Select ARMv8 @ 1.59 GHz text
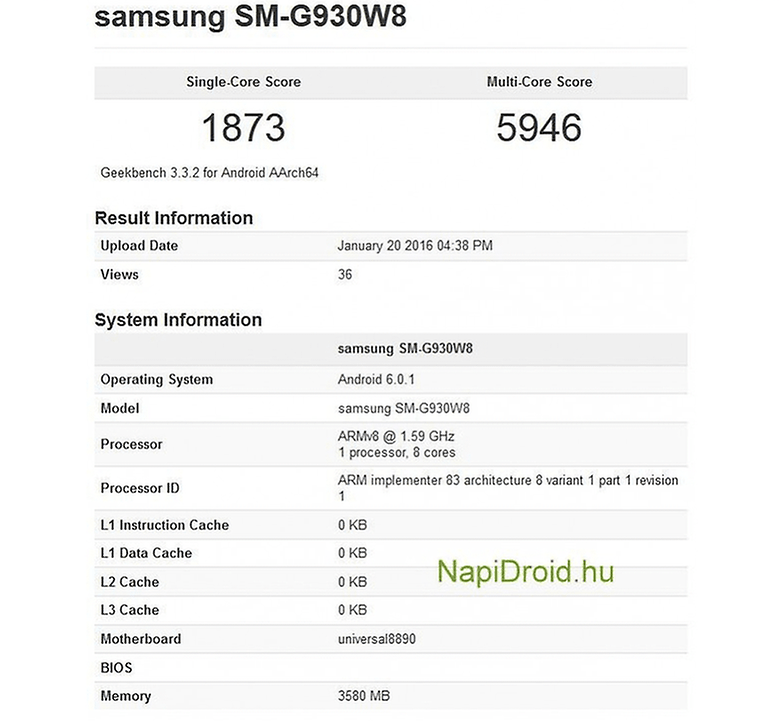Image resolution: width=782 pixels, height=725 pixels. pyautogui.click(x=396, y=437)
